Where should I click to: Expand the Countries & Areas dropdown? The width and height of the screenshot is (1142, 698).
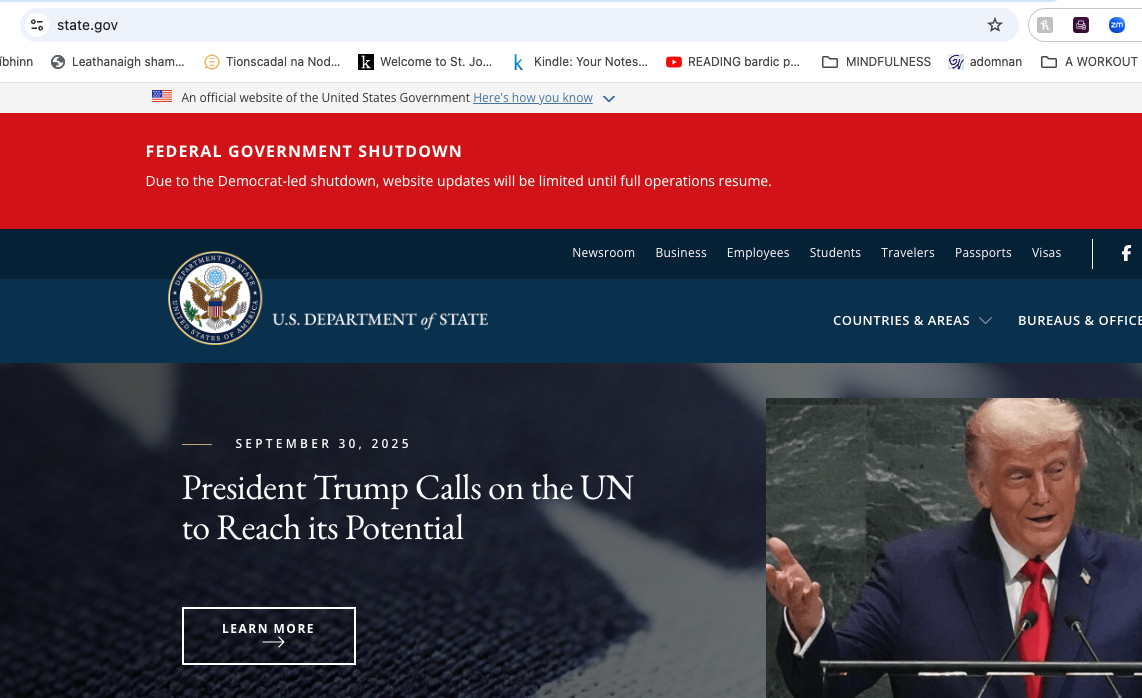[912, 321]
